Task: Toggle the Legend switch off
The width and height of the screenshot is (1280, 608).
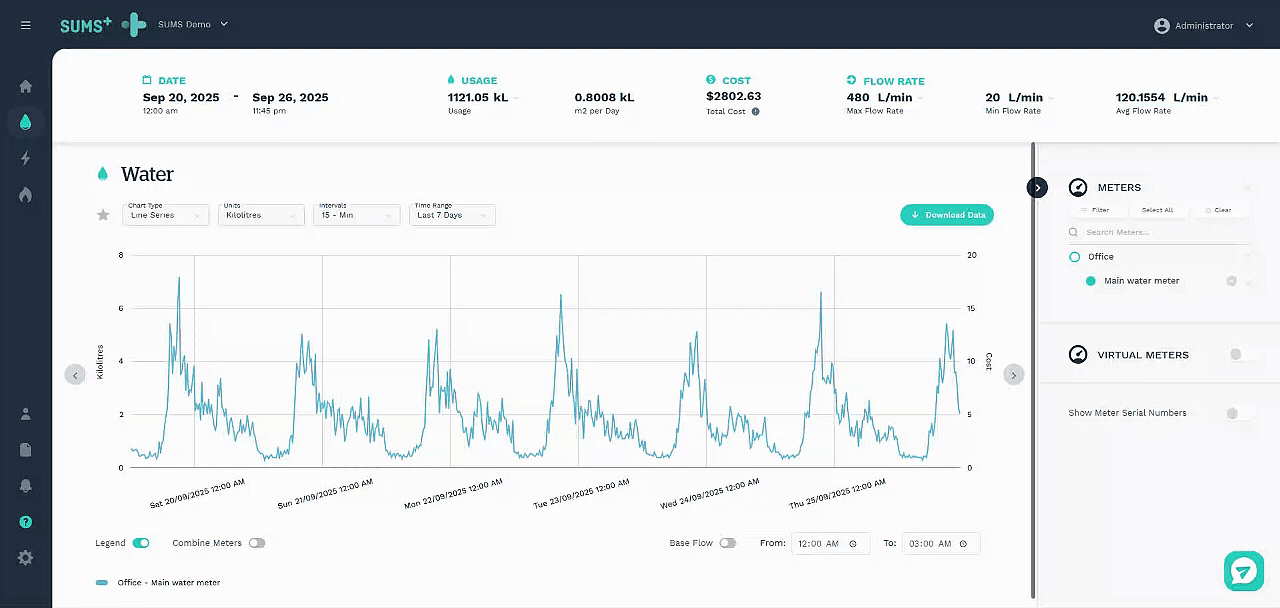Action: coord(141,543)
